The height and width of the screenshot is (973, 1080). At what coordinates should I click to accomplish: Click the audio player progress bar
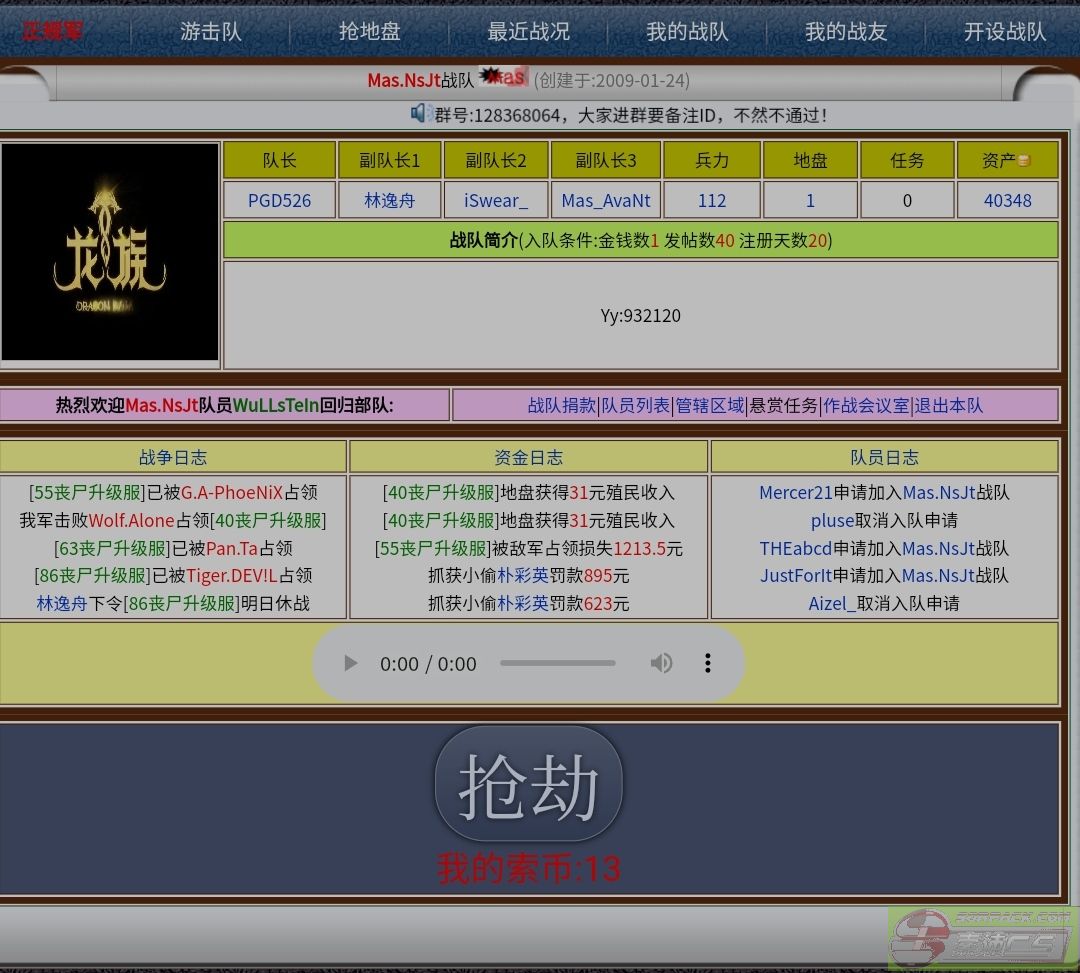point(558,663)
